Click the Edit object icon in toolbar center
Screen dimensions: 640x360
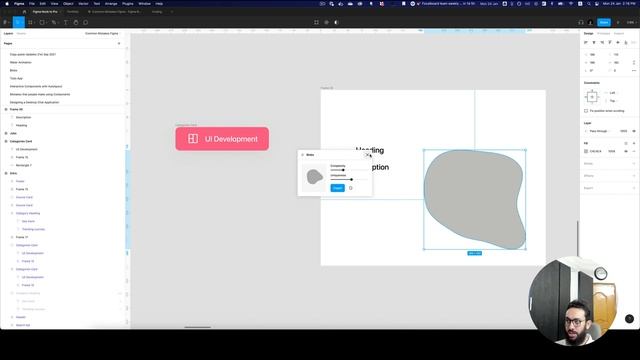pyautogui.click(x=316, y=22)
